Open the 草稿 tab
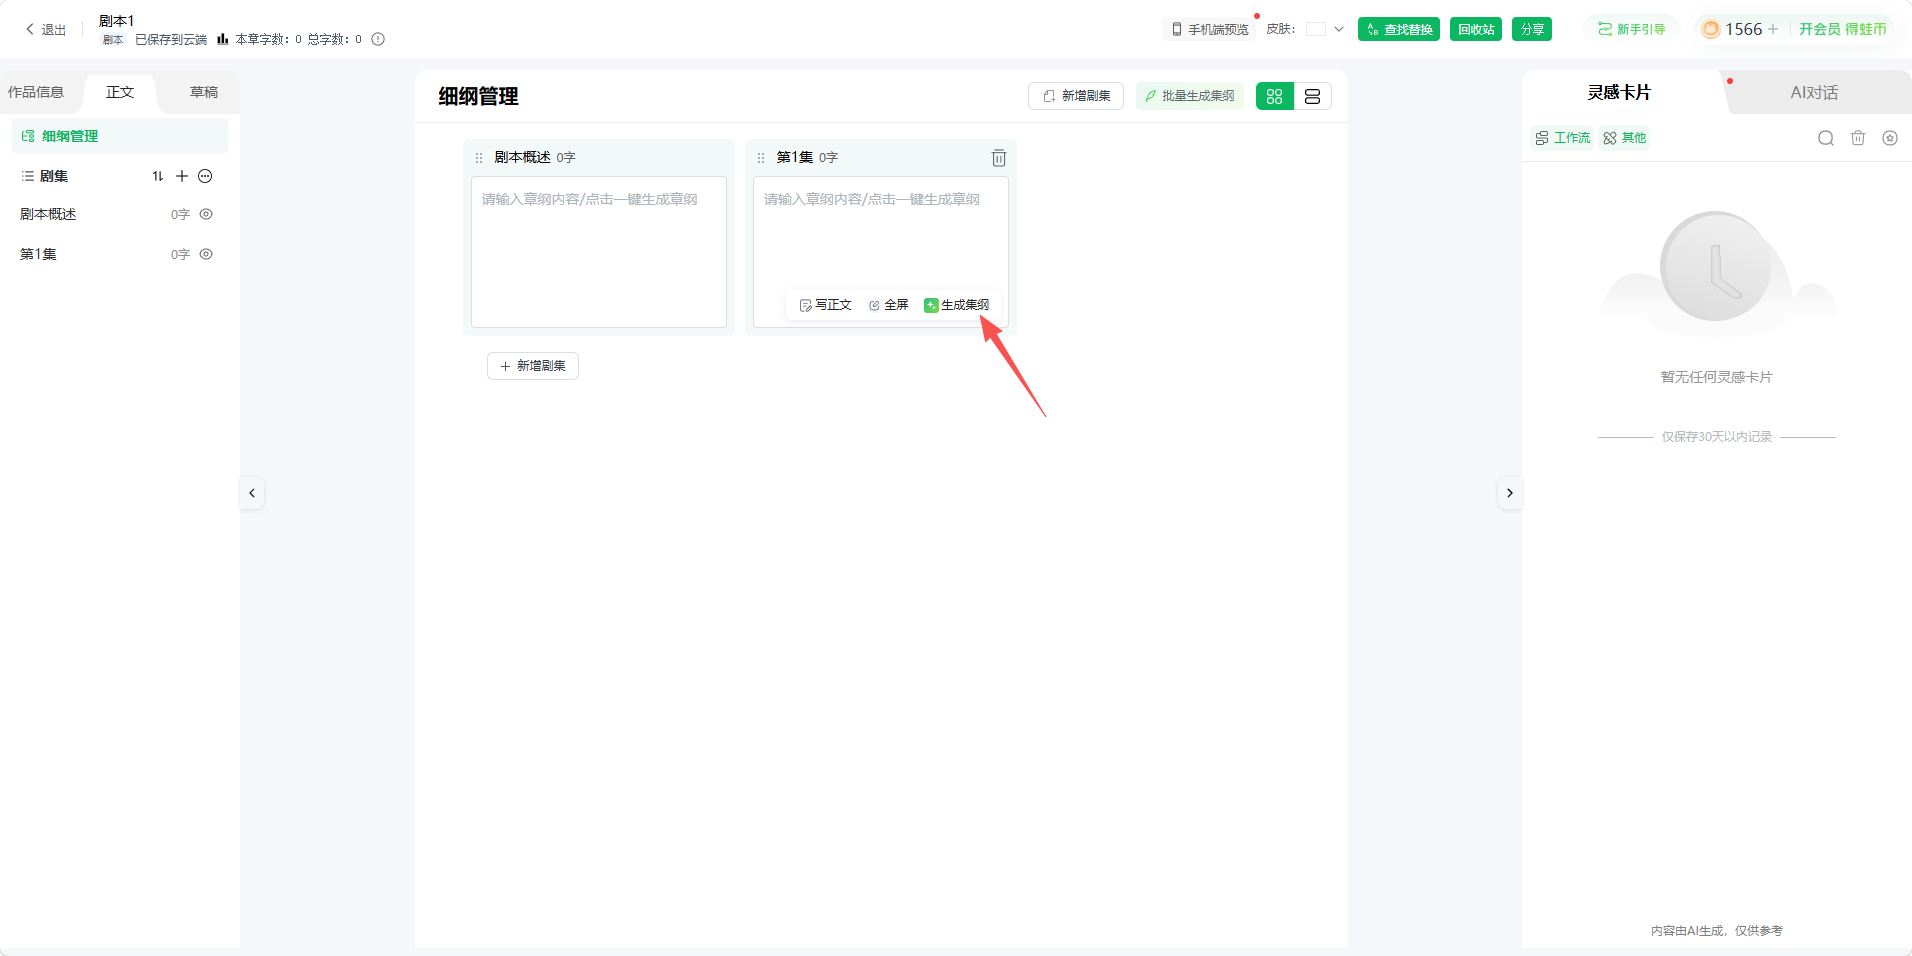This screenshot has width=1912, height=956. 204,92
